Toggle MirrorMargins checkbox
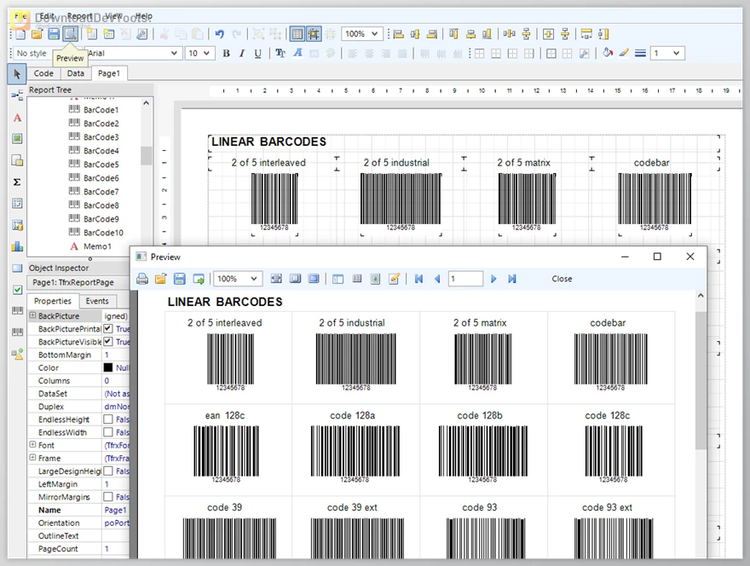Viewport: 750px width, 566px height. [108, 497]
